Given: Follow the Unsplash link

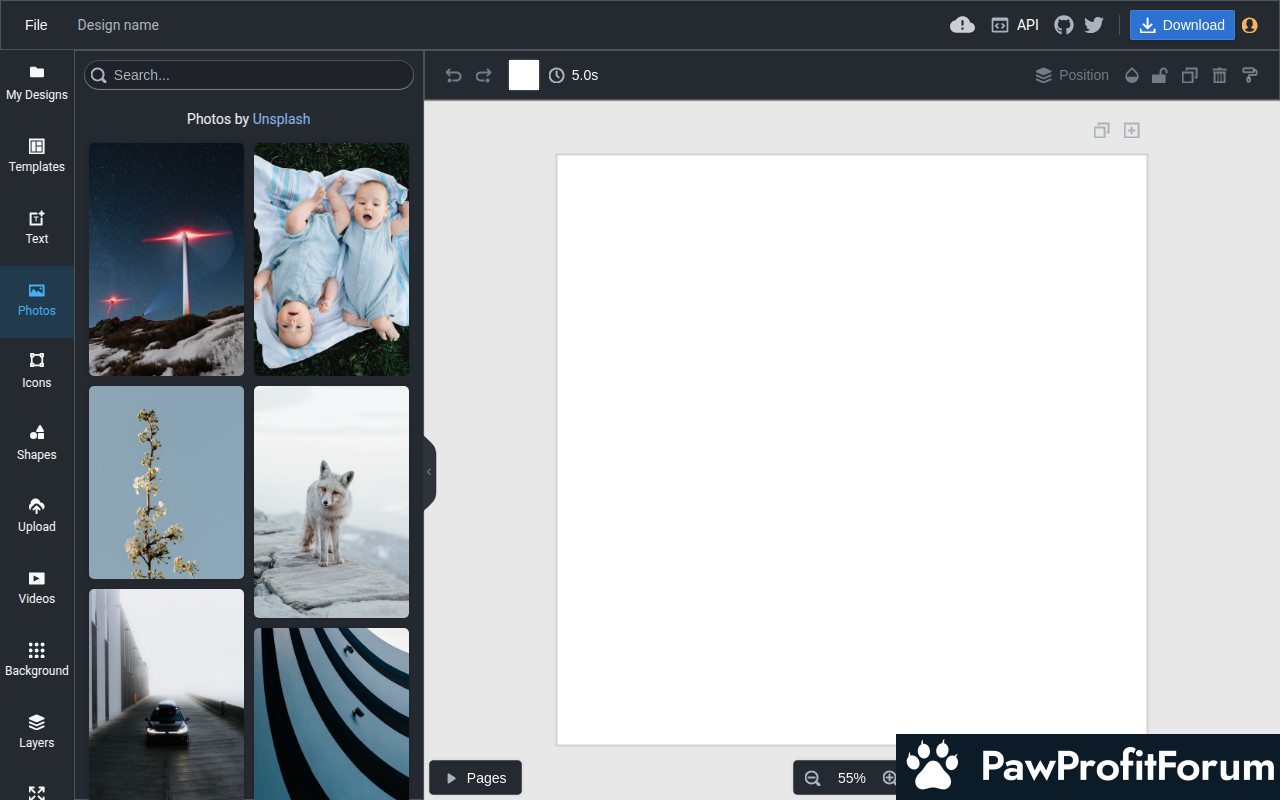Looking at the screenshot, I should [281, 119].
